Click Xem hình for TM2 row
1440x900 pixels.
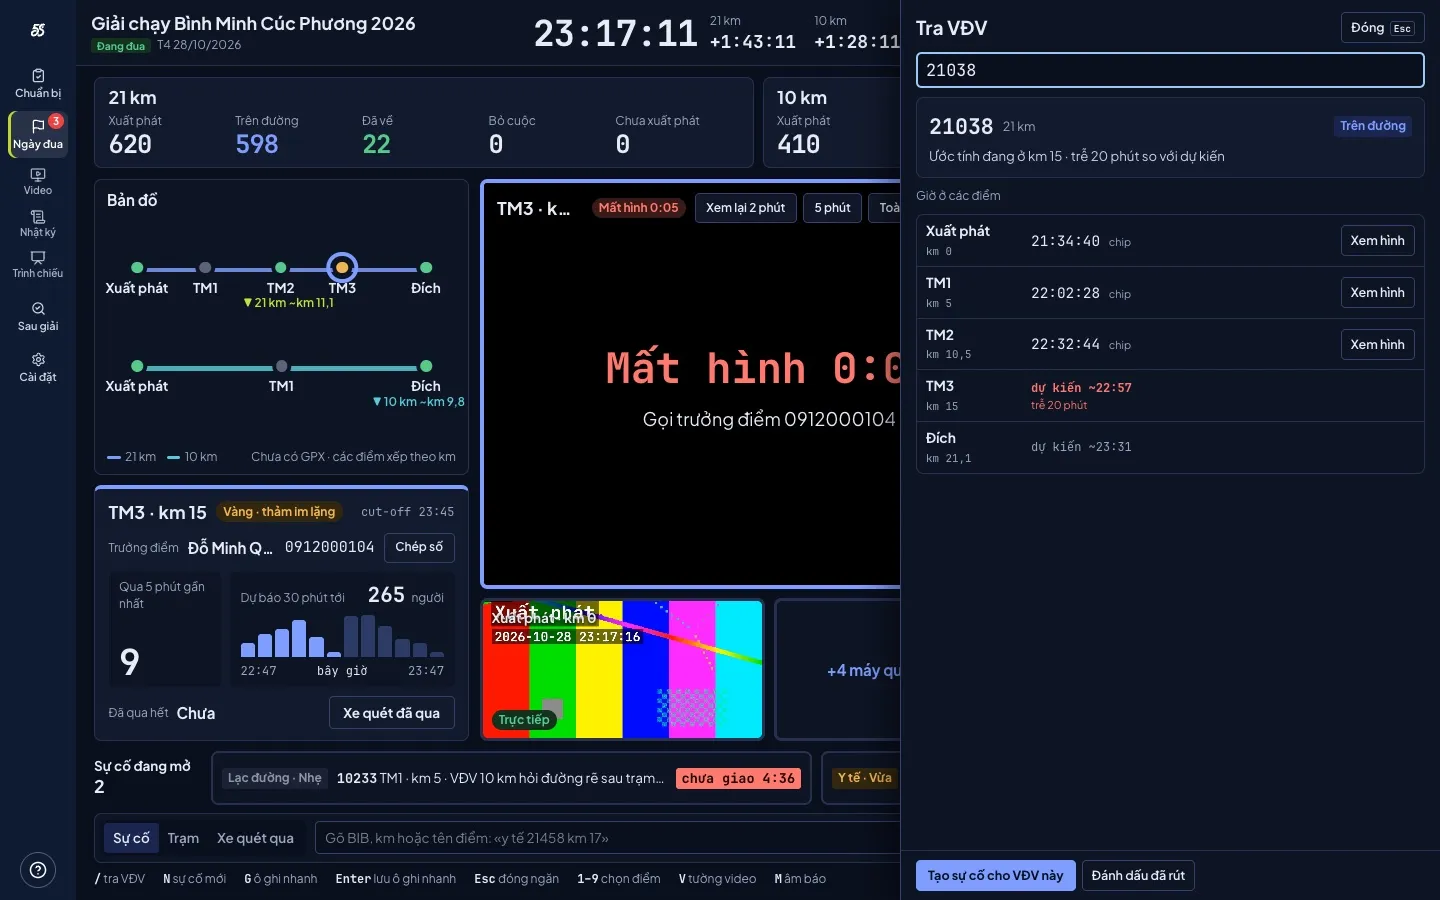pyautogui.click(x=1377, y=345)
